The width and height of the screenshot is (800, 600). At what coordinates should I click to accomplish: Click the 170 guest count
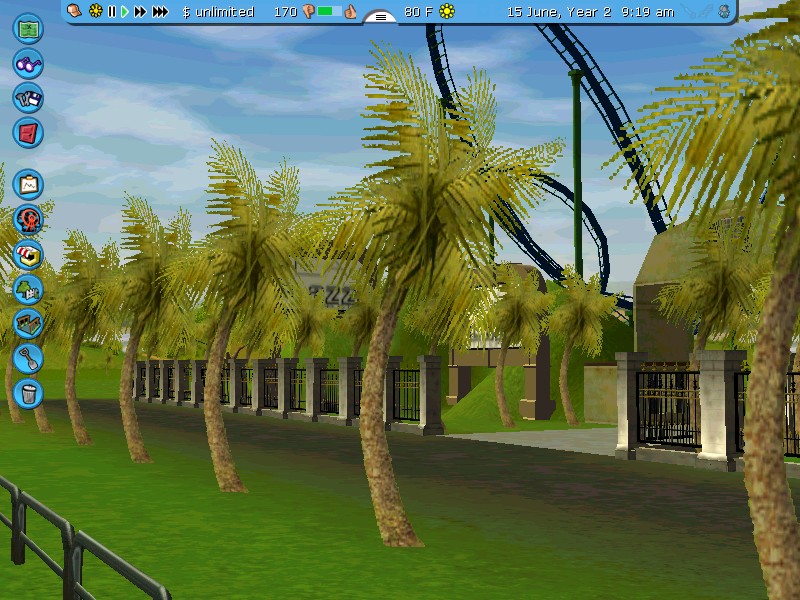click(x=285, y=12)
